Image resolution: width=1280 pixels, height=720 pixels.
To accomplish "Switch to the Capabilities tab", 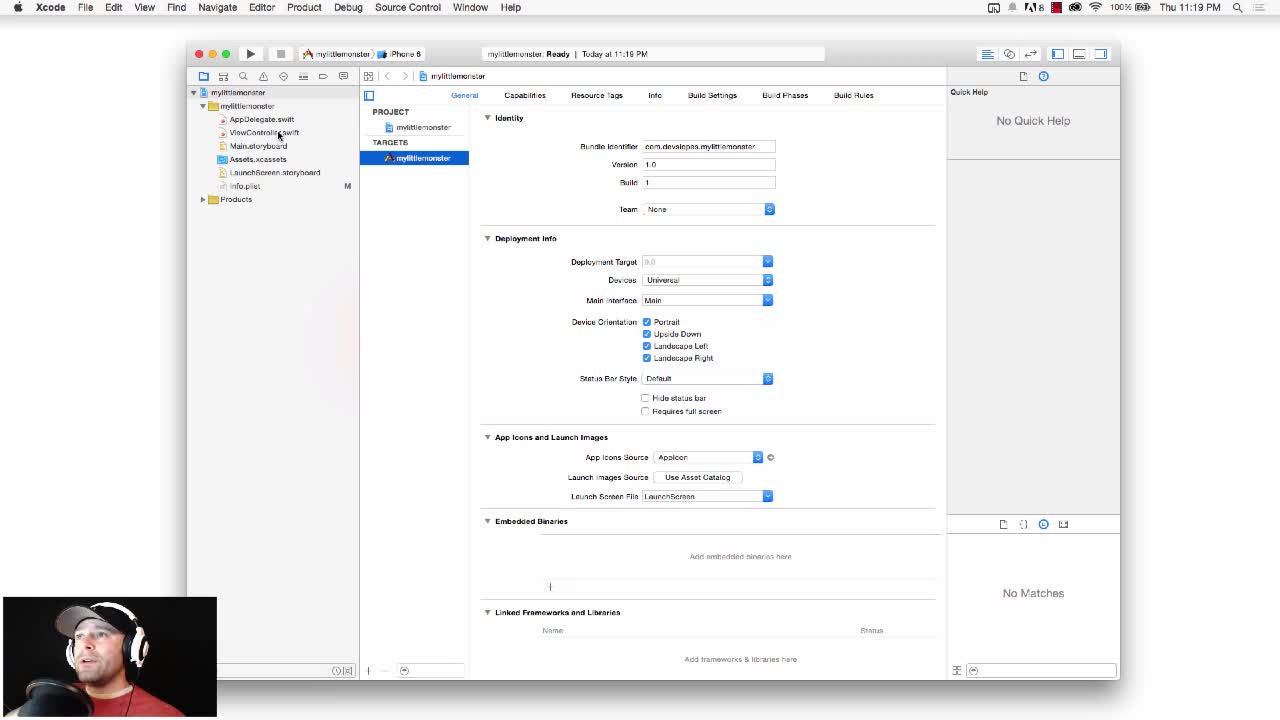I will (x=525, y=95).
